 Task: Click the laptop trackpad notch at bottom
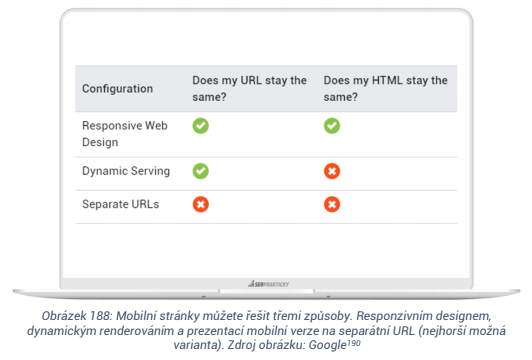click(x=266, y=291)
